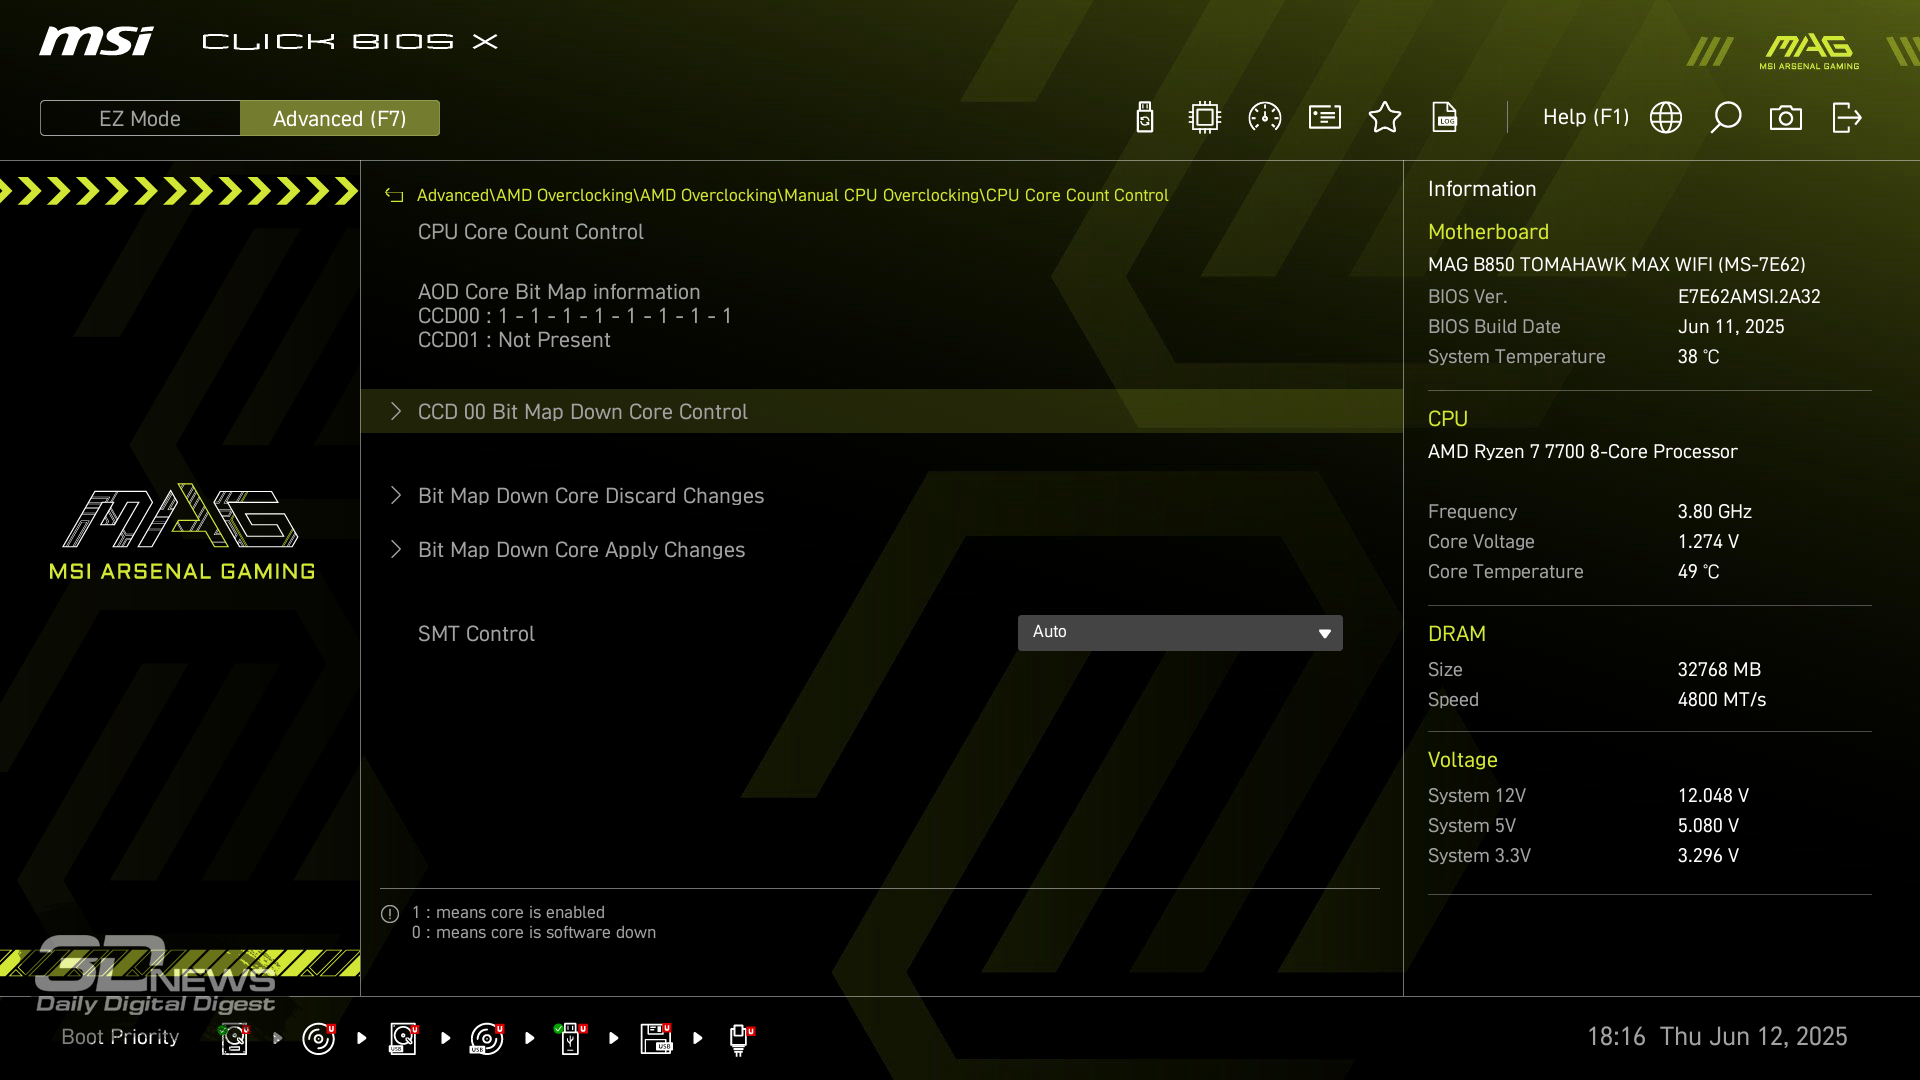Click Frequency value 3.80 GHz
Screen dimensions: 1920x1080
[1715, 512]
